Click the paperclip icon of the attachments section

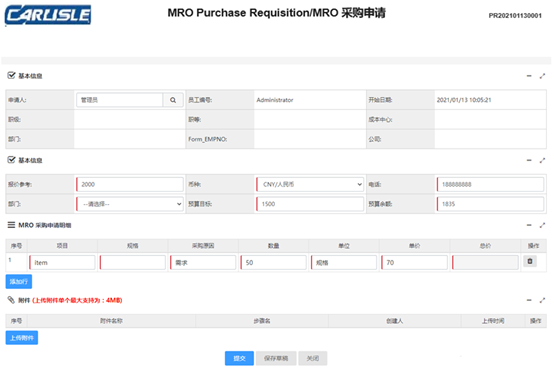pos(11,300)
